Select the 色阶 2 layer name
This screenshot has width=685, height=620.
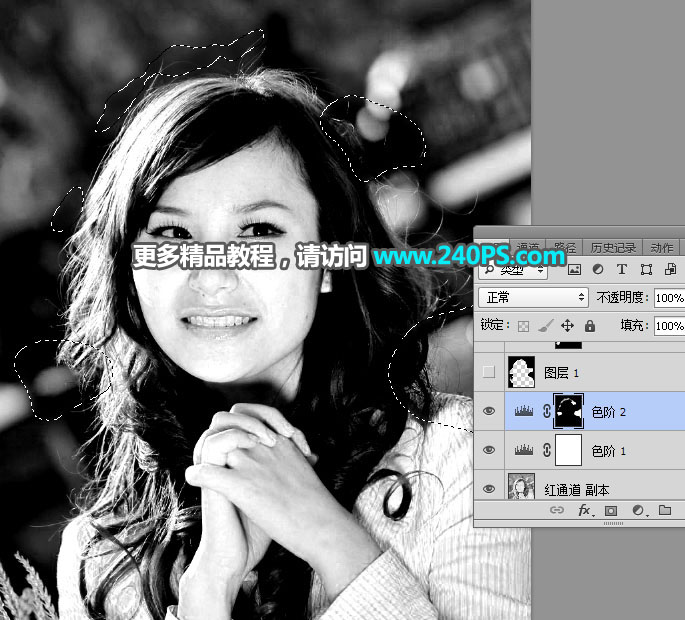point(608,412)
